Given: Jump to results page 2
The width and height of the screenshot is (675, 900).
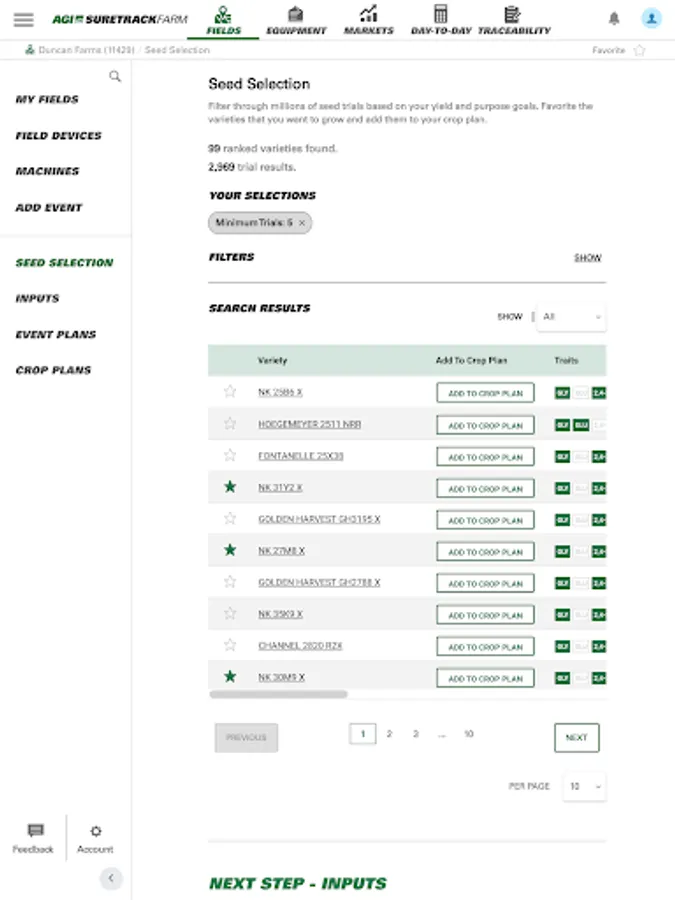Looking at the screenshot, I should click(389, 734).
